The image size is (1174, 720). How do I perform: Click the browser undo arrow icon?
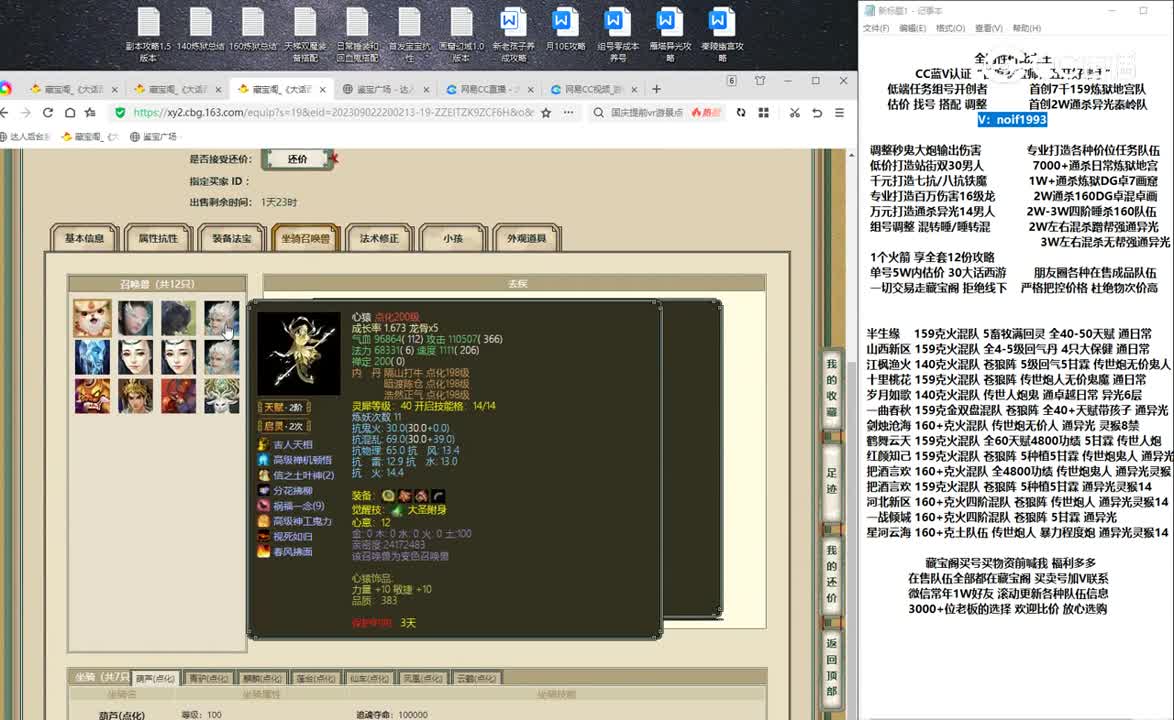pyautogui.click(x=817, y=112)
